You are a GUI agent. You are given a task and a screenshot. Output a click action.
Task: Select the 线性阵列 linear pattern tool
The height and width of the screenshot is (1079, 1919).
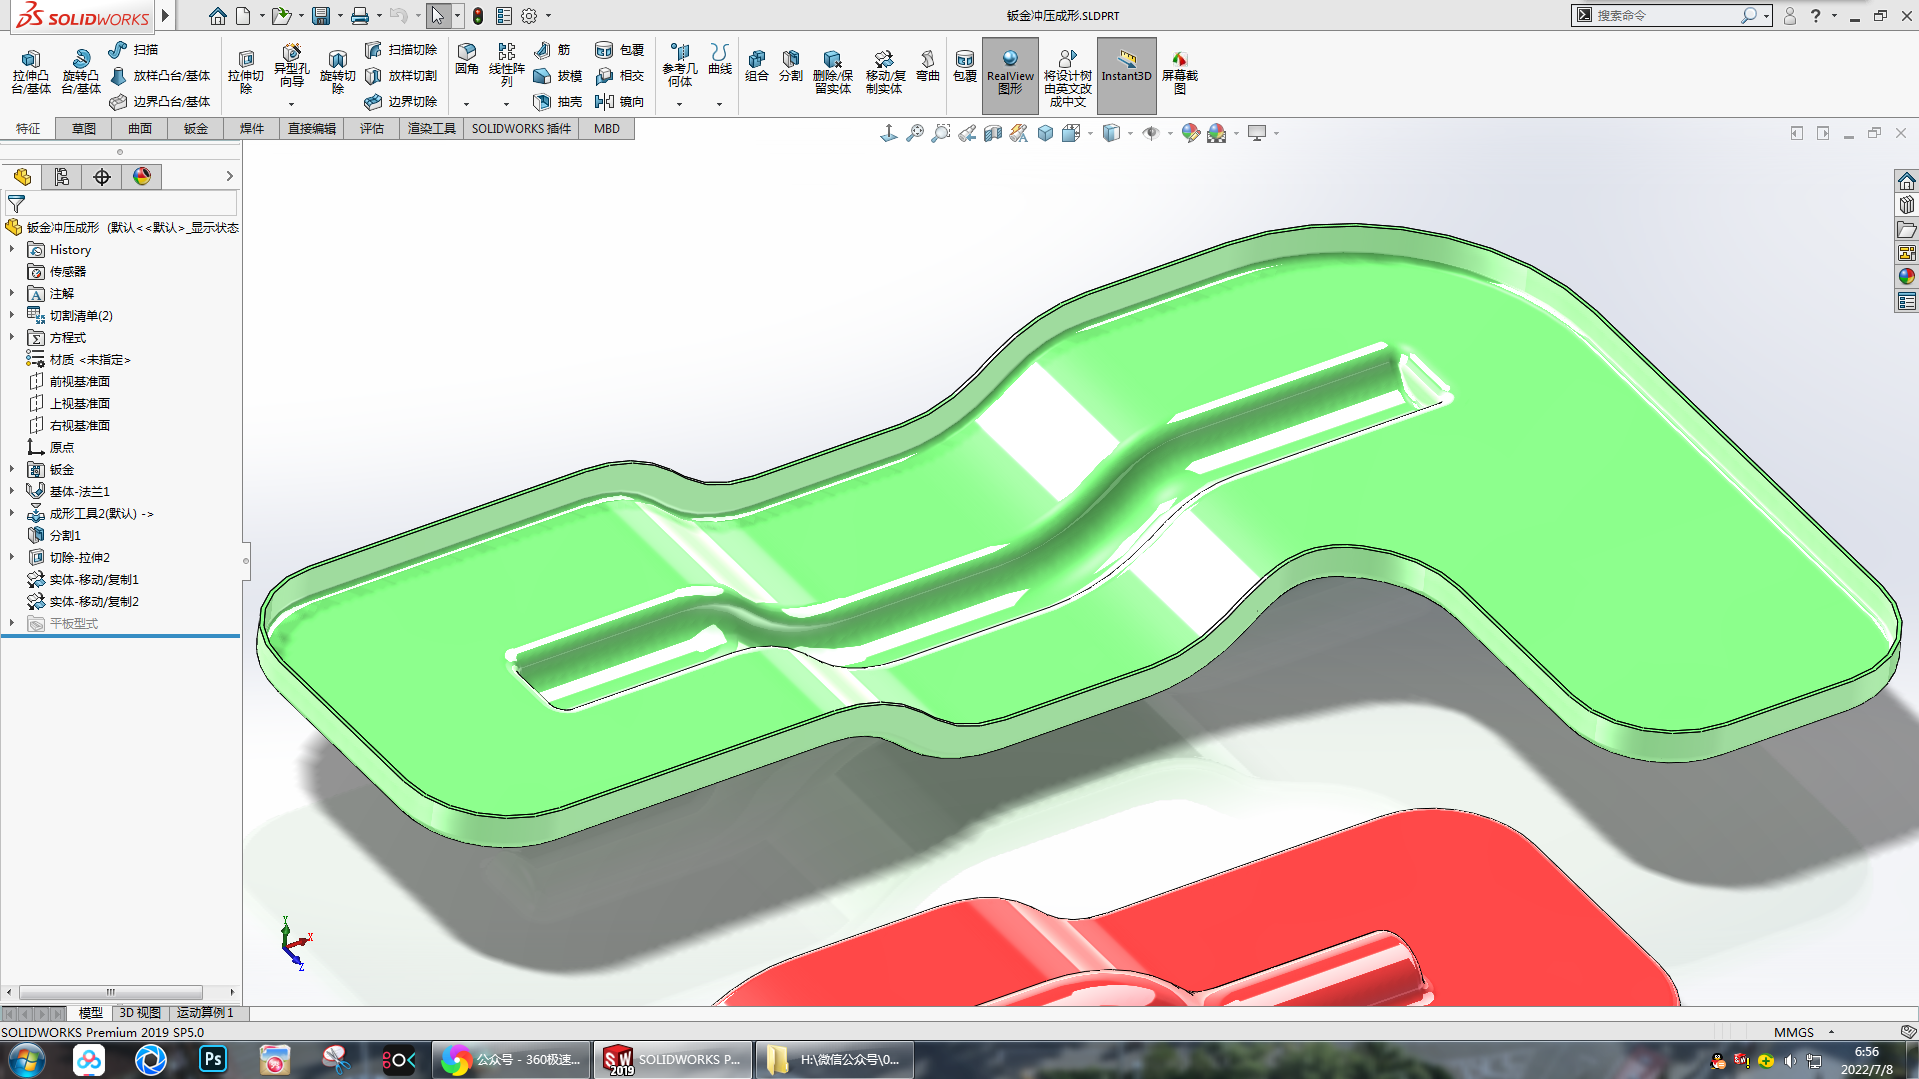point(507,65)
